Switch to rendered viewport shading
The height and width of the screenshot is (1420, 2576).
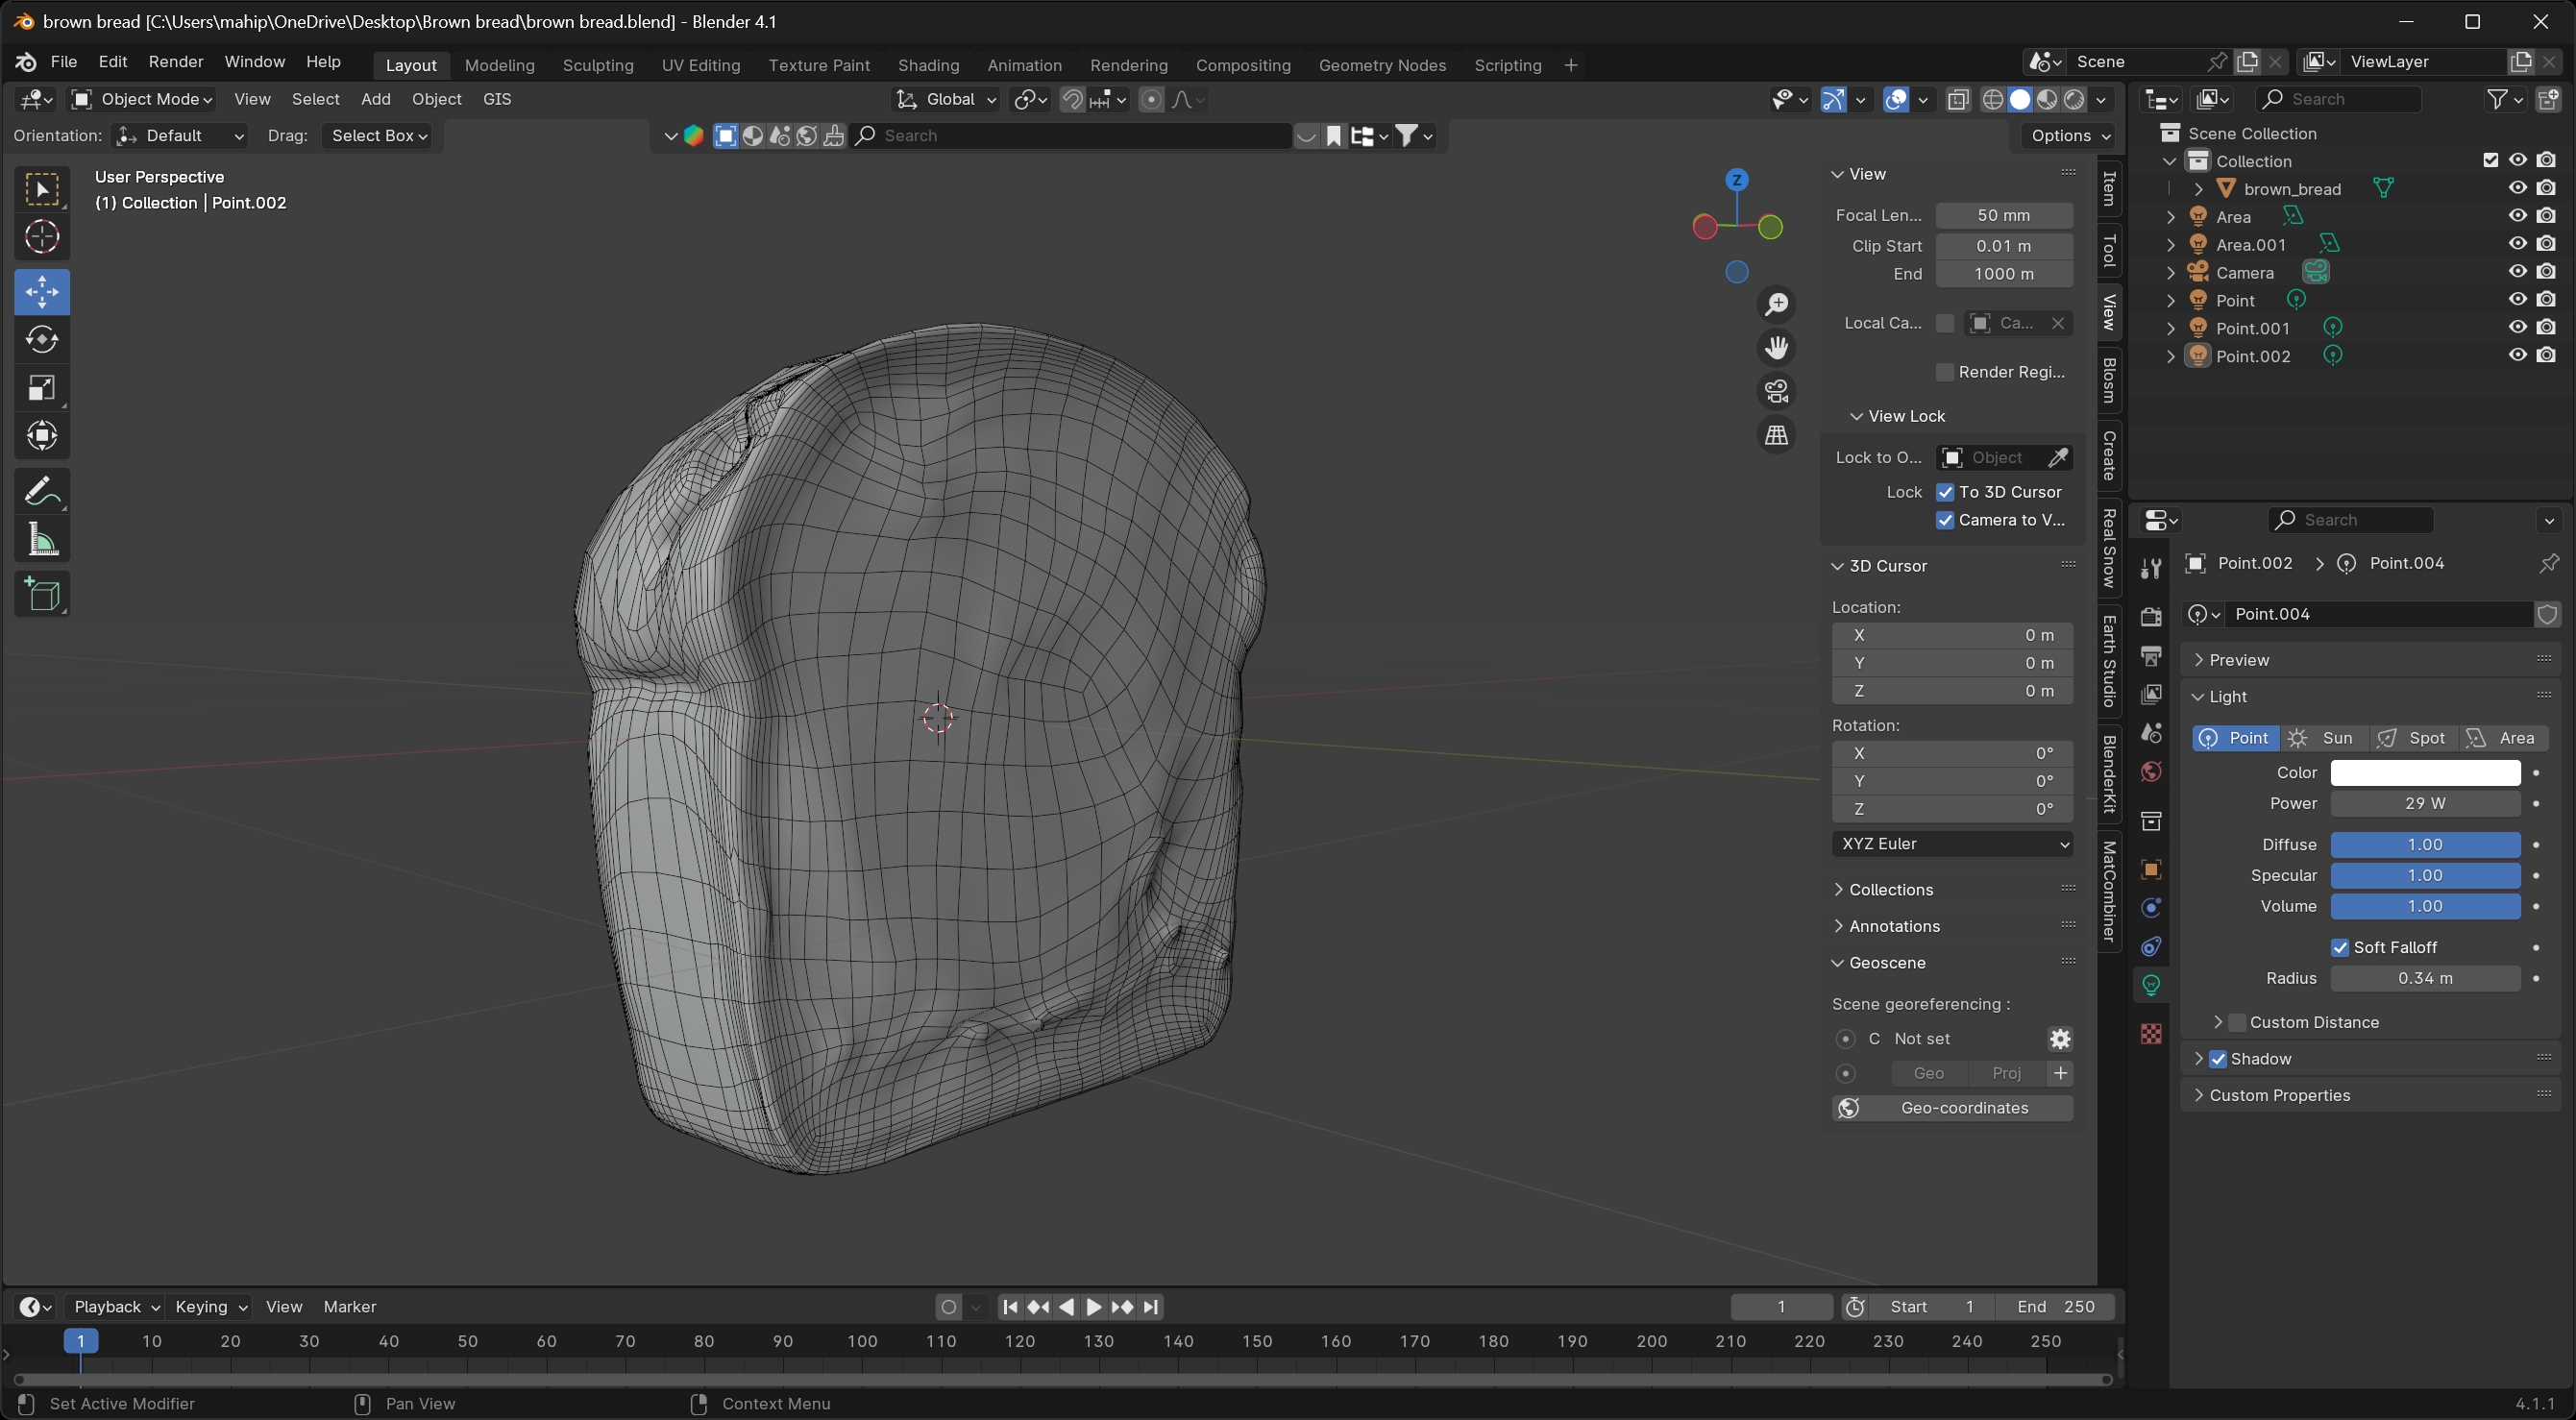(x=2074, y=99)
